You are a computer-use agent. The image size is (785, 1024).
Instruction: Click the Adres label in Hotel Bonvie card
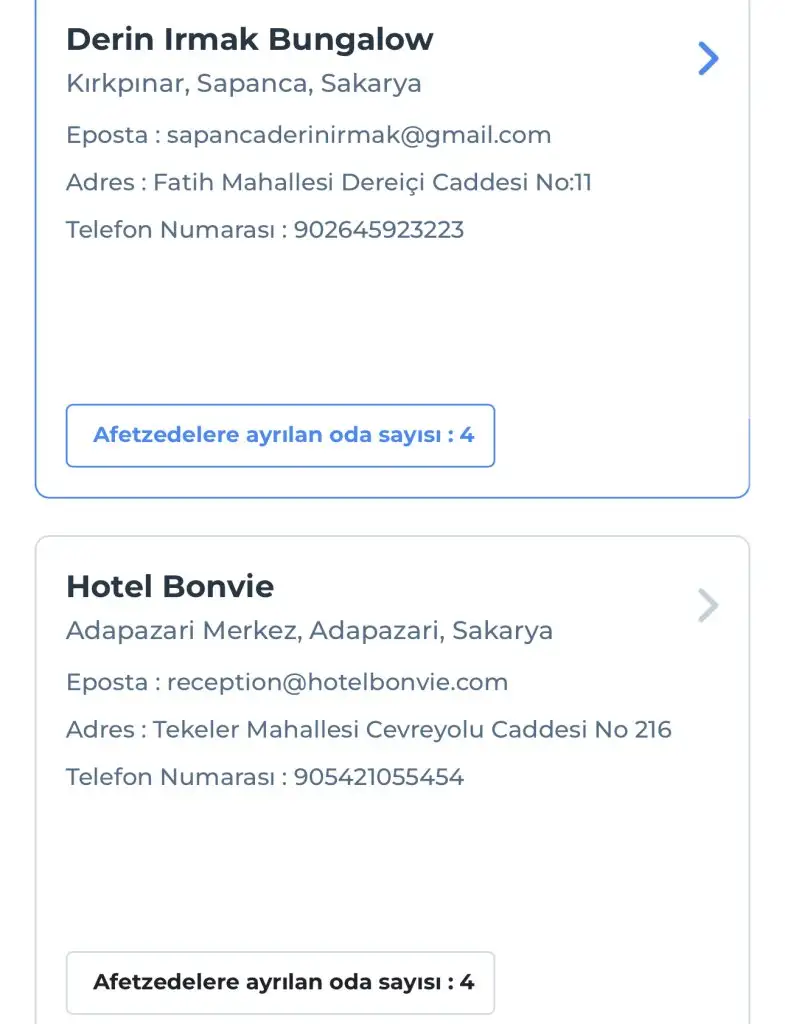pos(101,730)
